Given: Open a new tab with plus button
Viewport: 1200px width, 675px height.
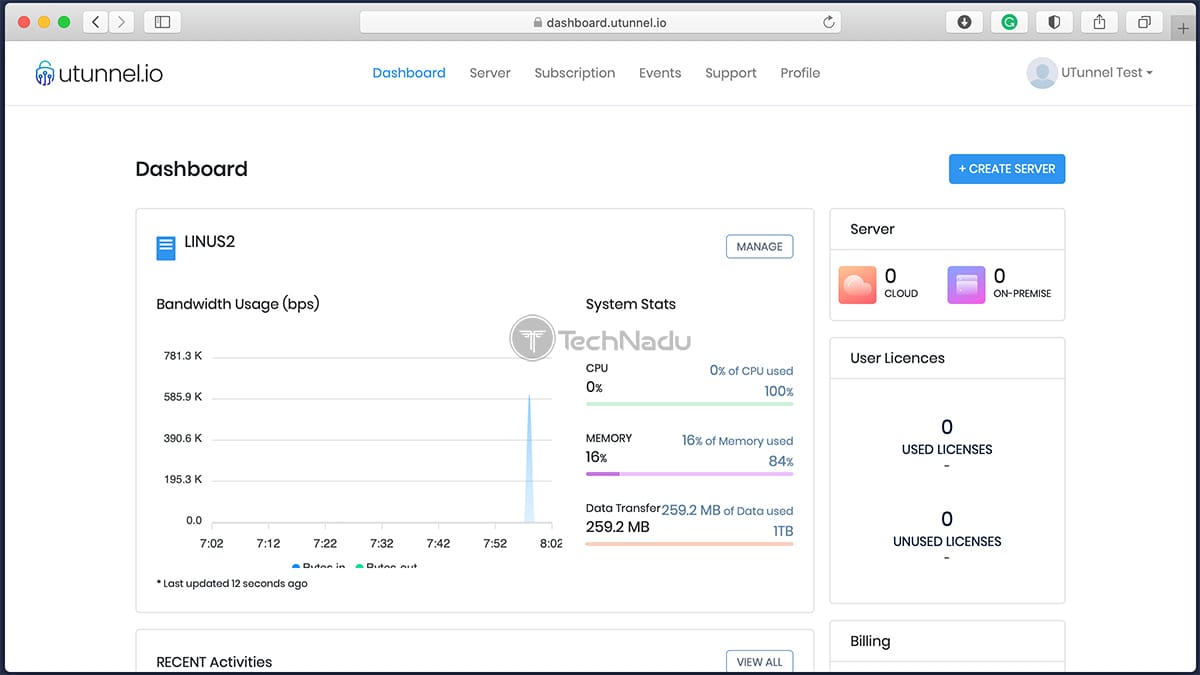Looking at the screenshot, I should (x=1184, y=29).
